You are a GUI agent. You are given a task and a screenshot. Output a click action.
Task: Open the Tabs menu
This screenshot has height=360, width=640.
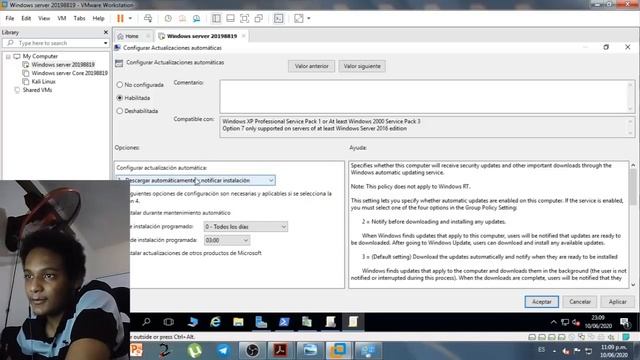(79, 18)
